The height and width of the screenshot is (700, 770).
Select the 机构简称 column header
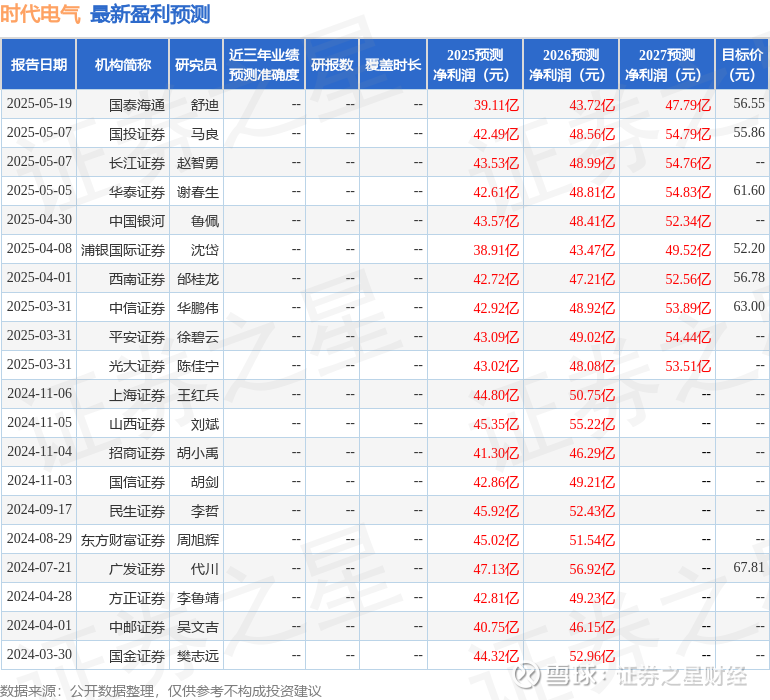123,65
